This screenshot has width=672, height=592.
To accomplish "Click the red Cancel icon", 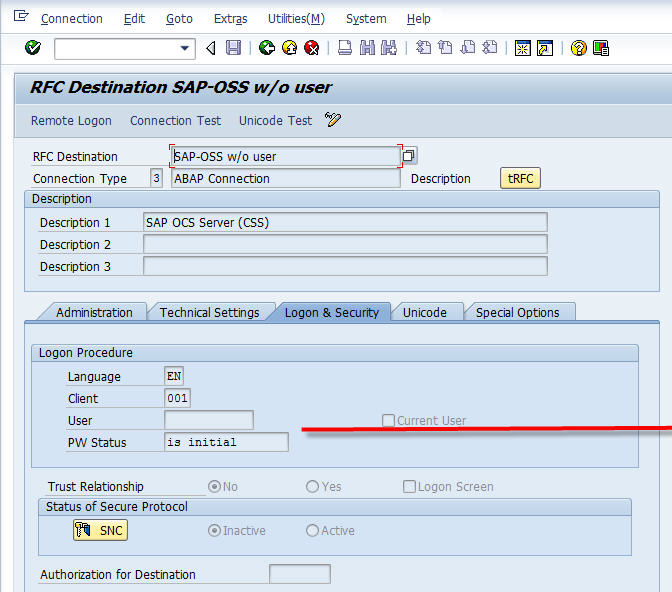I will 312,48.
